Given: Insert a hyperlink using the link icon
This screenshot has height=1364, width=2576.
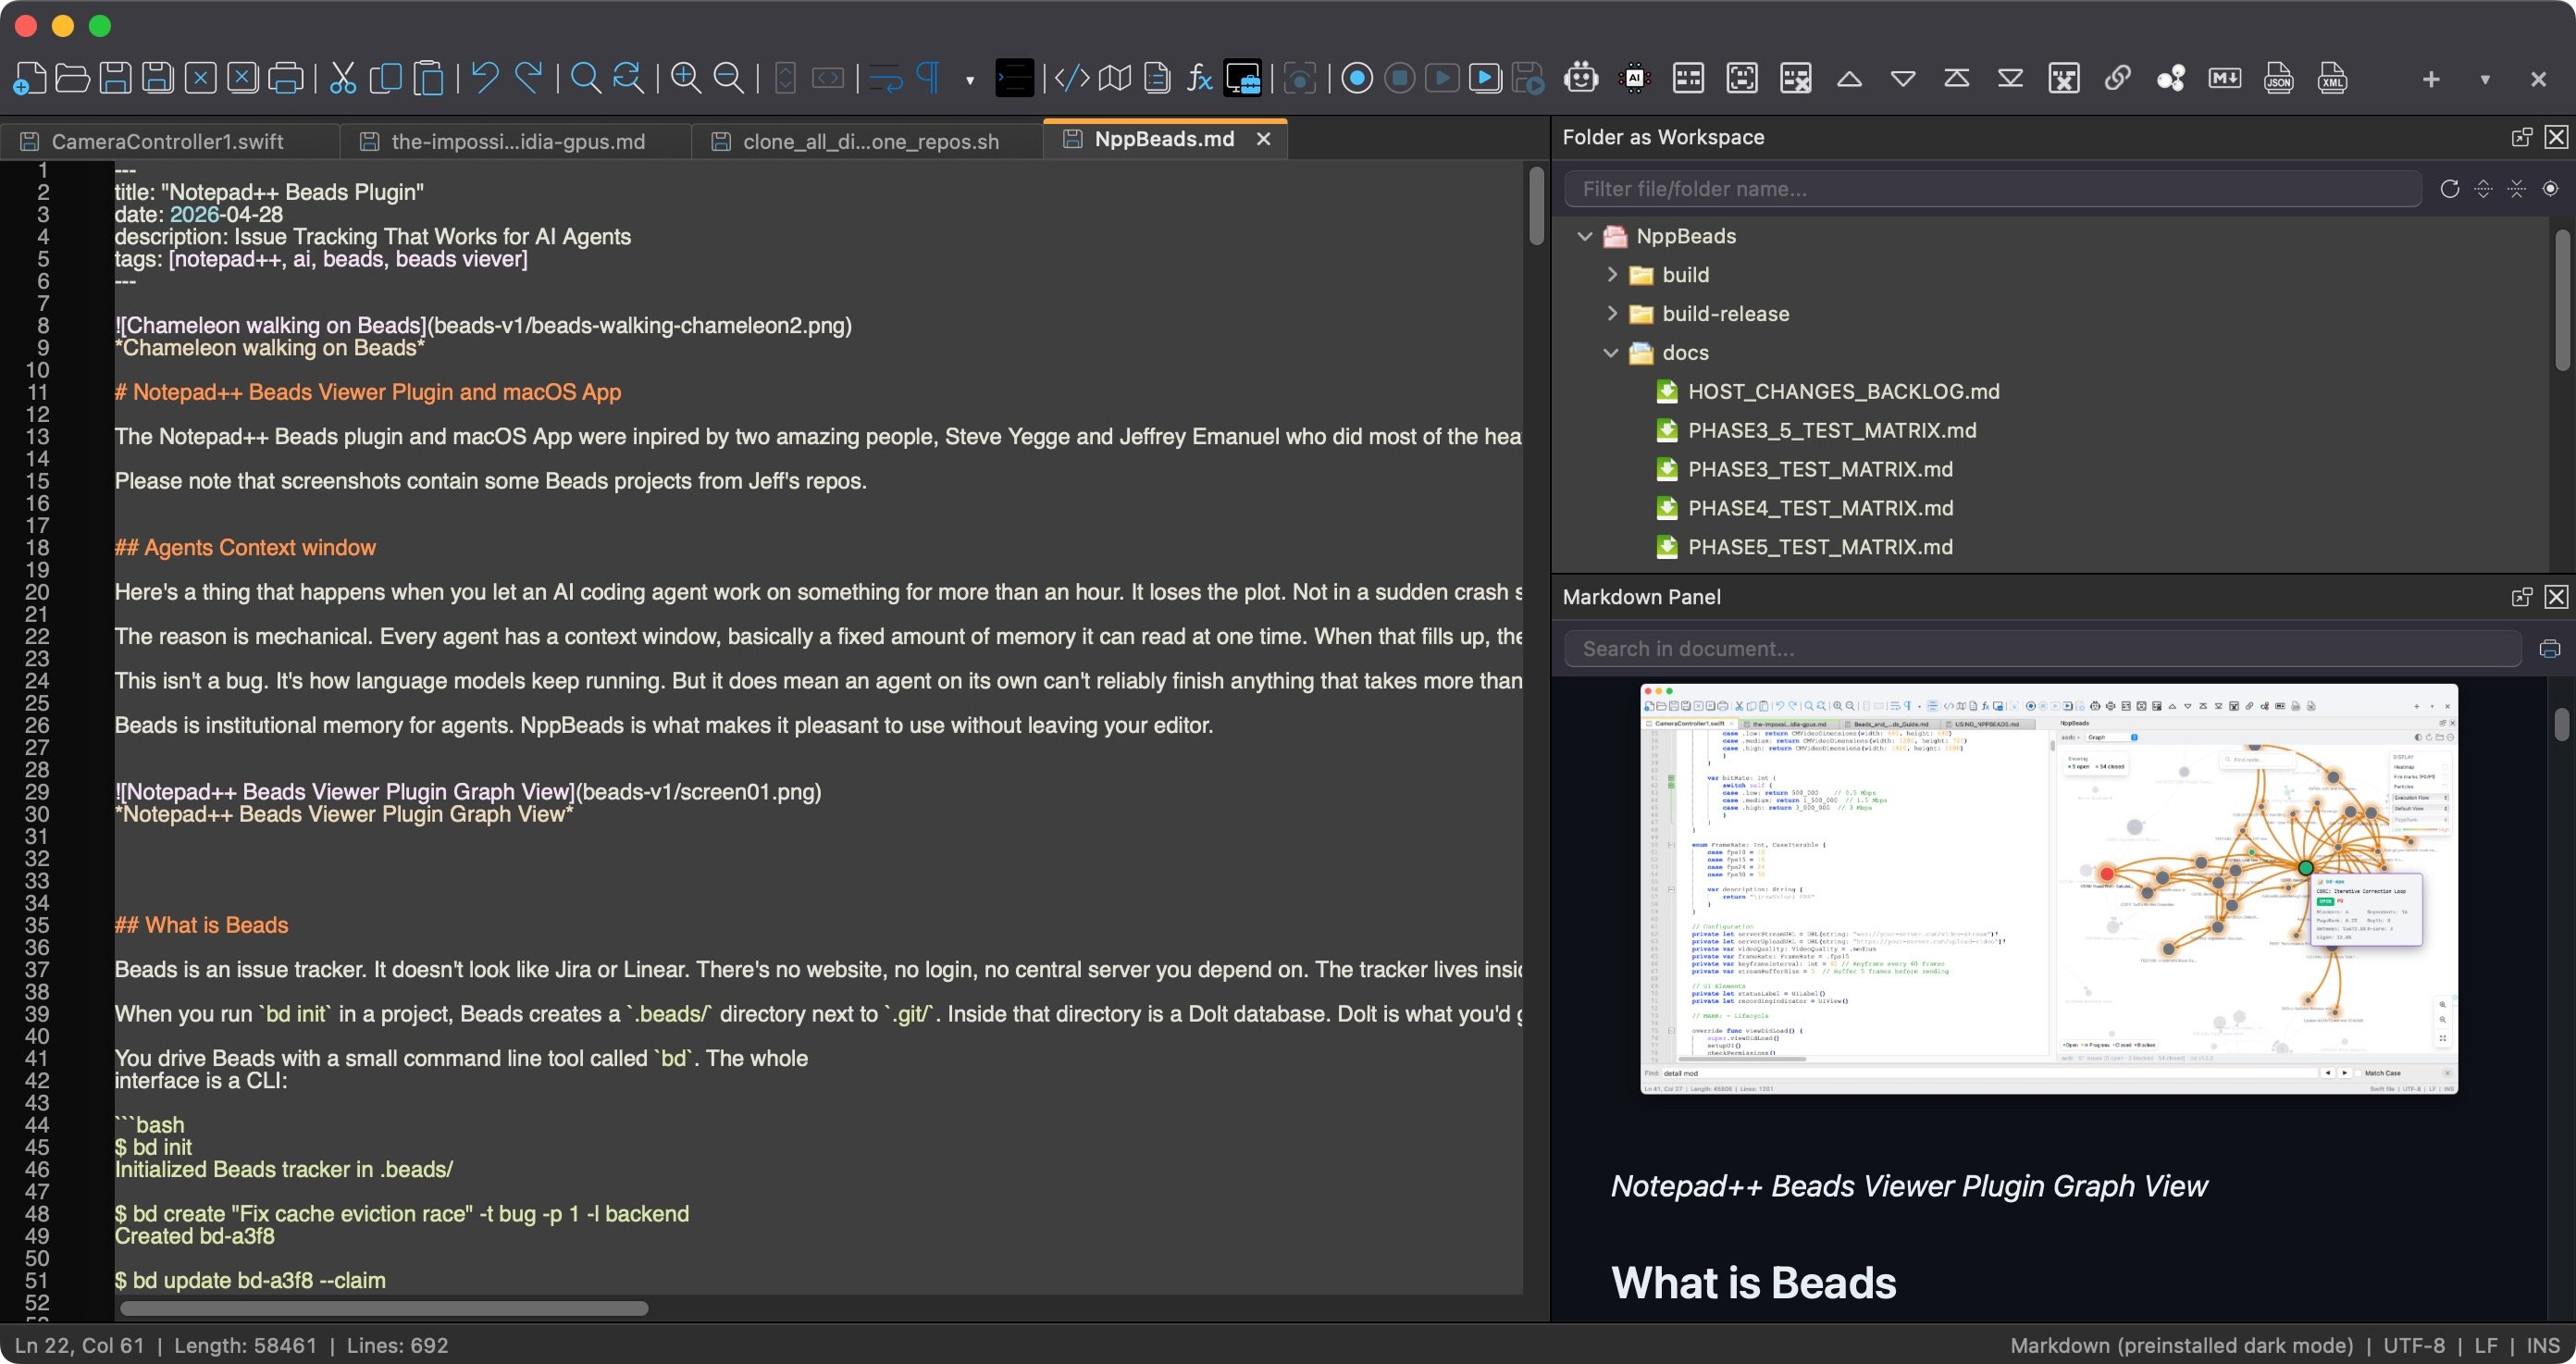Looking at the screenshot, I should coord(2117,78).
